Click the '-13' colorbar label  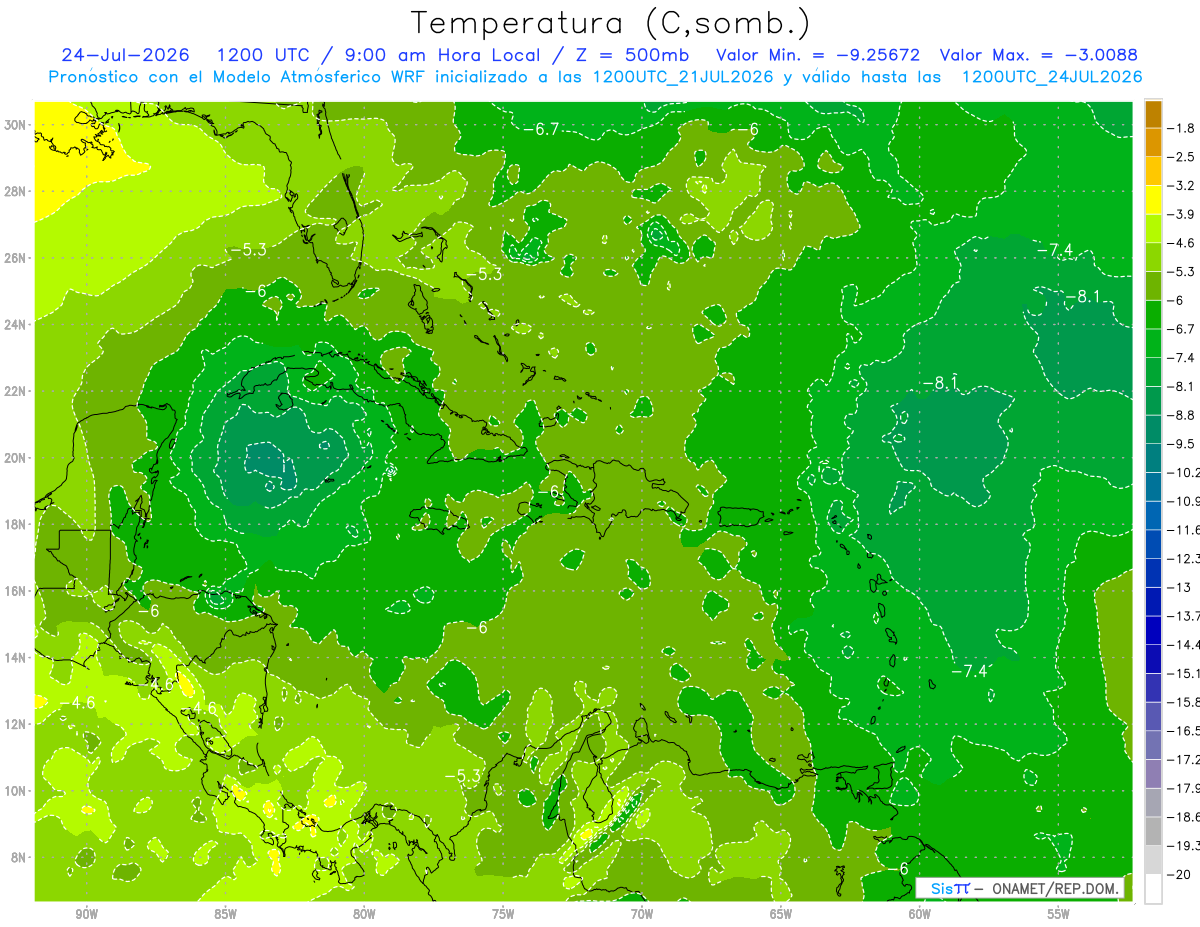[1179, 587]
